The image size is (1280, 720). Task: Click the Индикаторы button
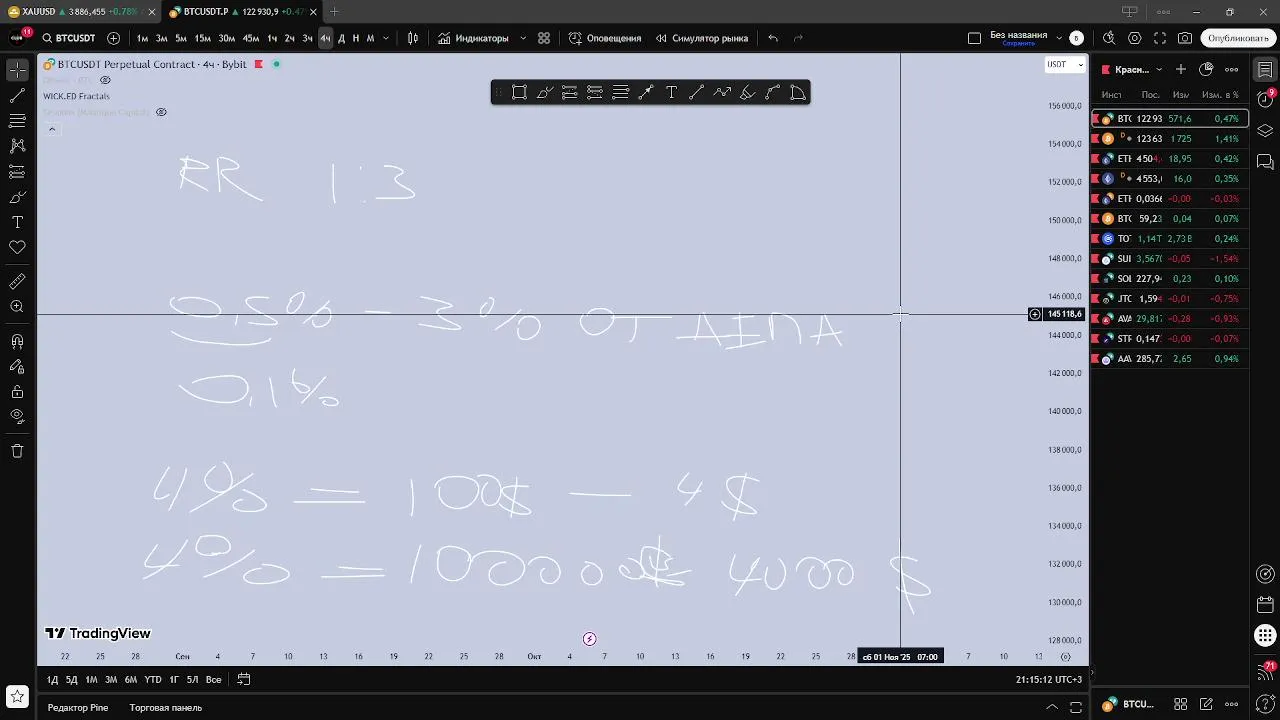(473, 38)
